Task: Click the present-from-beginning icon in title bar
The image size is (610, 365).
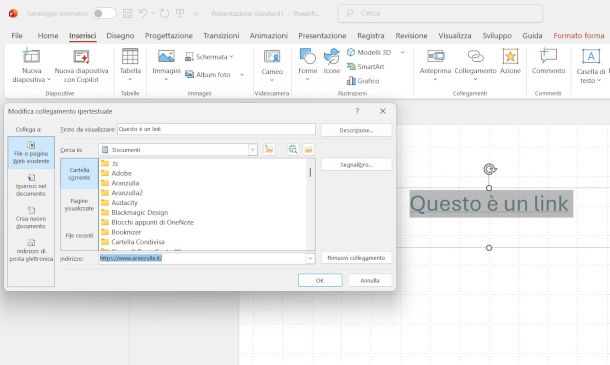Action: point(180,13)
